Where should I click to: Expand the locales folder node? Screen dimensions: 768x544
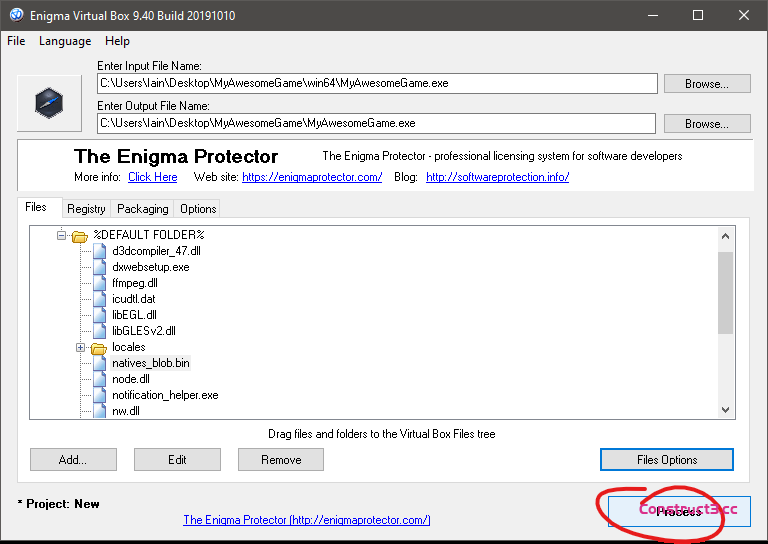(x=81, y=348)
